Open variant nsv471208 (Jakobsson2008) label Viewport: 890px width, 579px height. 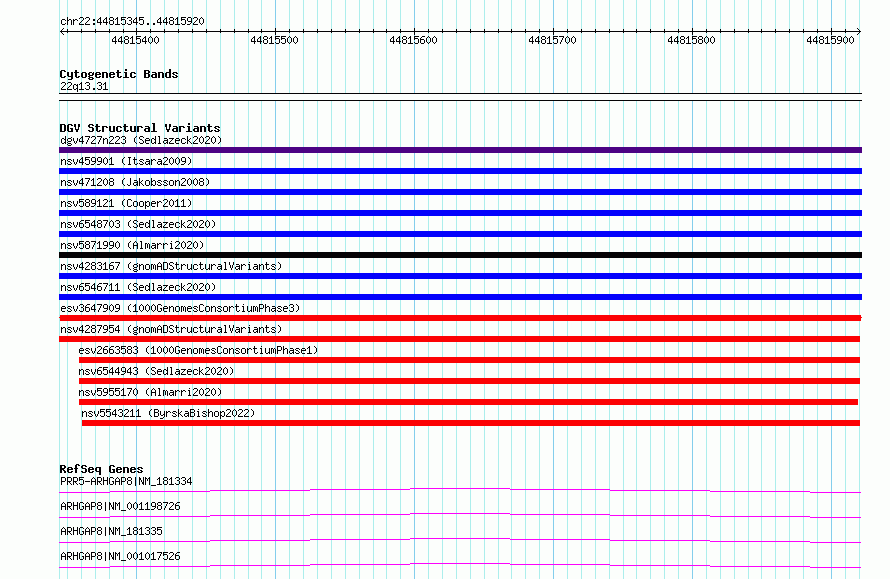[135, 182]
